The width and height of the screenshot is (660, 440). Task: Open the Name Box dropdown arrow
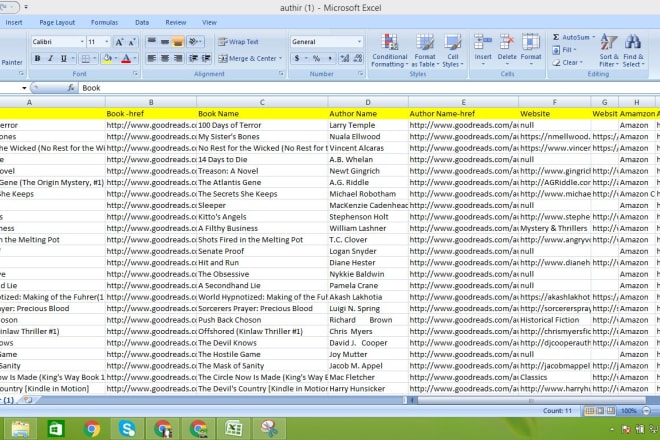[x=24, y=88]
